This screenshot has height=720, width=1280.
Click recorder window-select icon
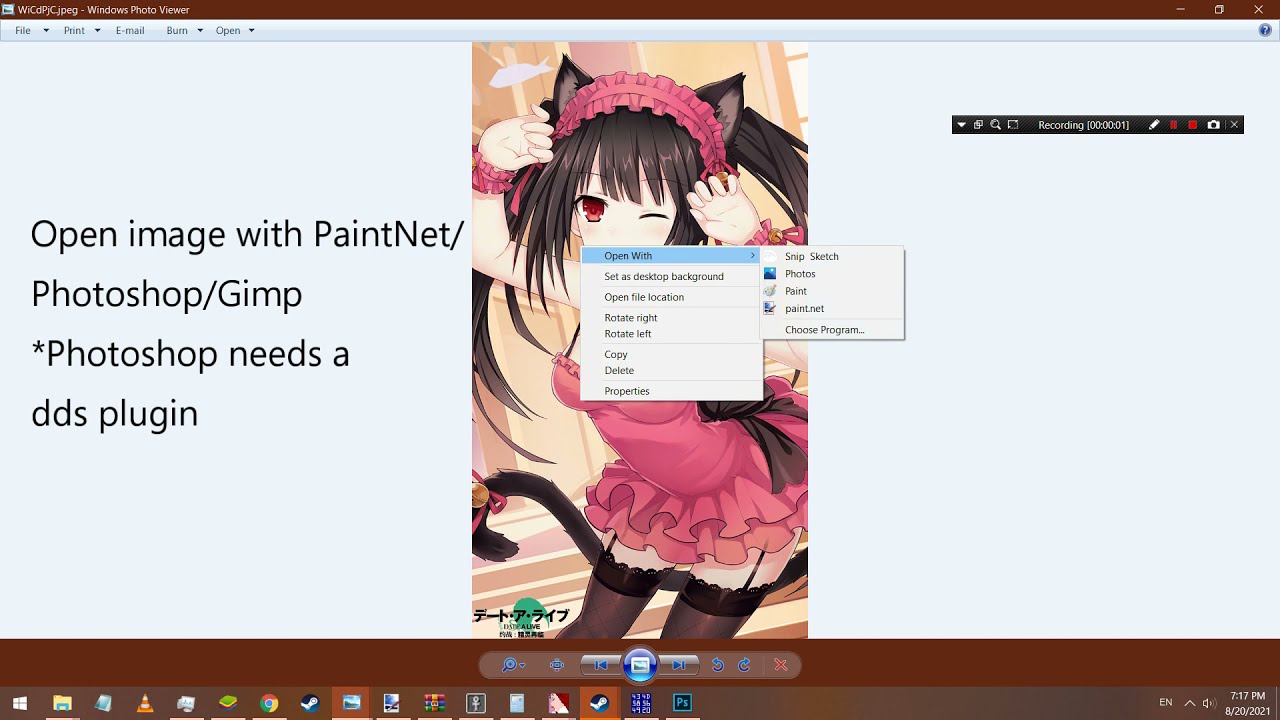[978, 125]
